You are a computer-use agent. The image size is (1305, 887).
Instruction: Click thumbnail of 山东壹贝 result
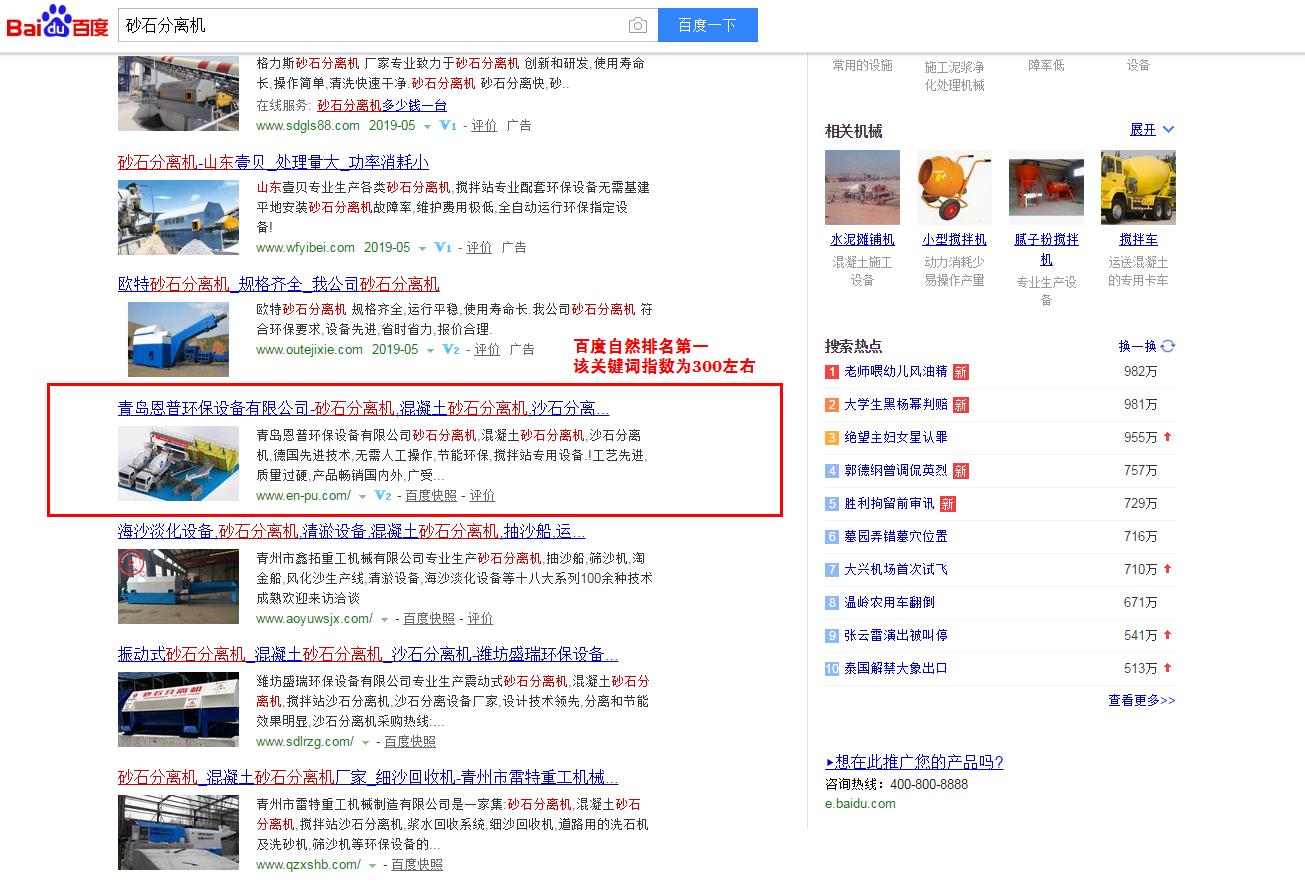pos(178,216)
